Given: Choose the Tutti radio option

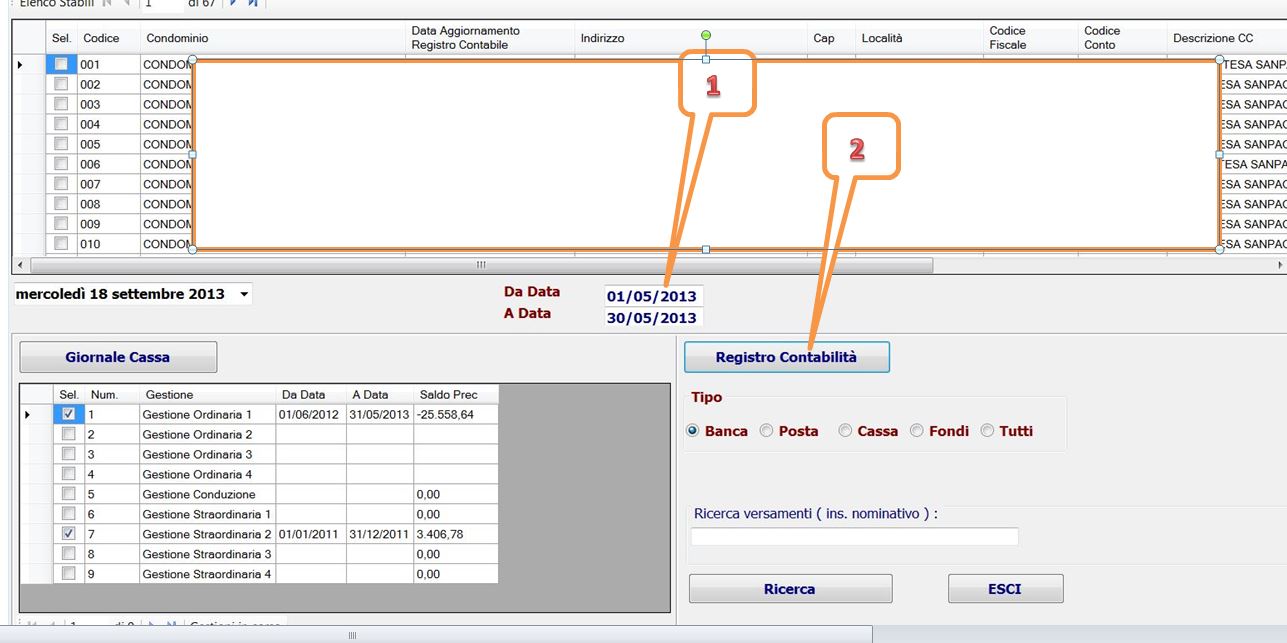Looking at the screenshot, I should (x=988, y=431).
